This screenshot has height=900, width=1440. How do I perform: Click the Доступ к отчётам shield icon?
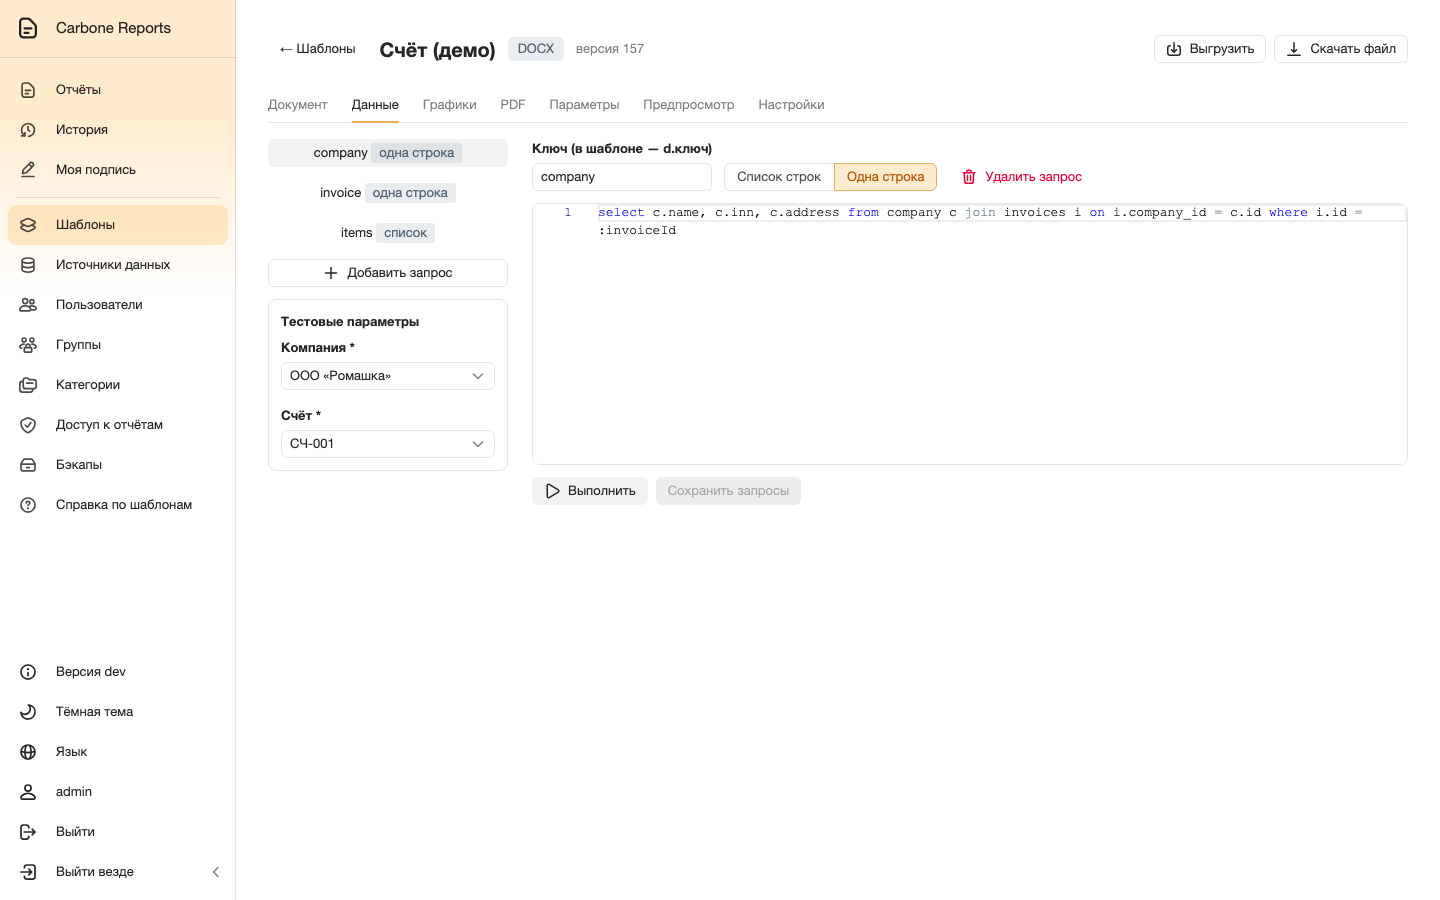click(28, 425)
